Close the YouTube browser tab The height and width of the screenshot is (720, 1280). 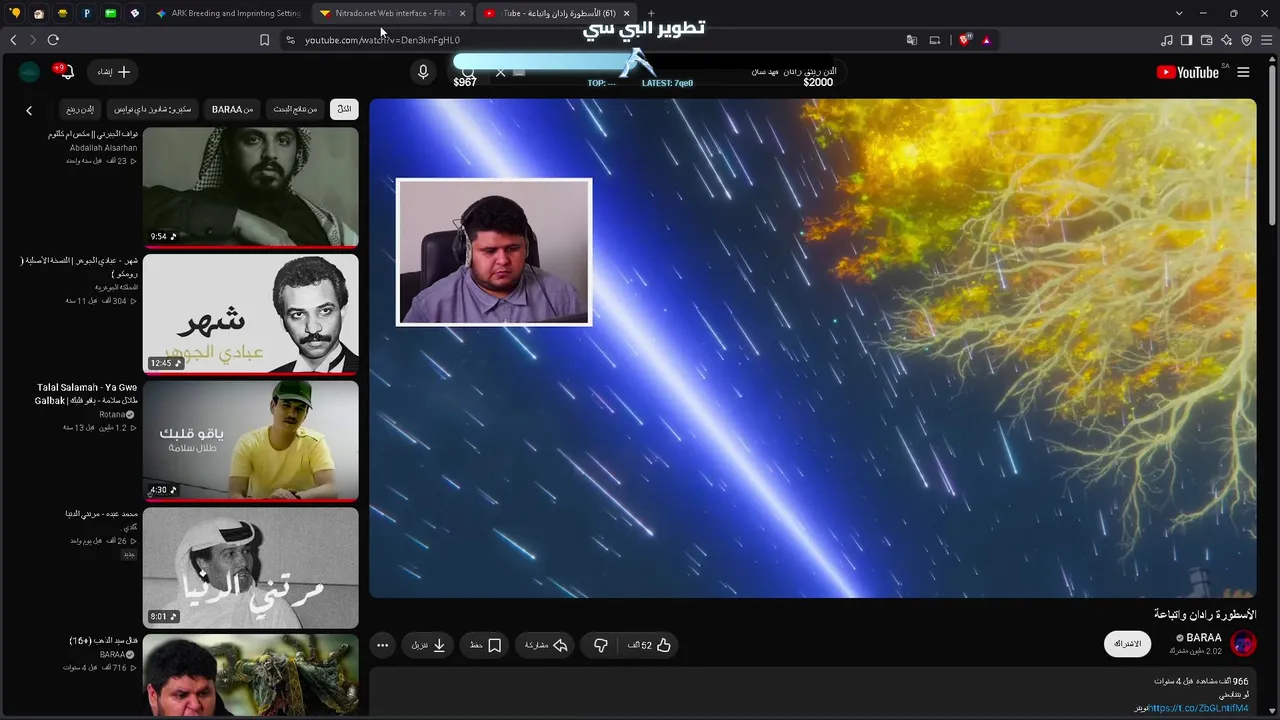[628, 13]
